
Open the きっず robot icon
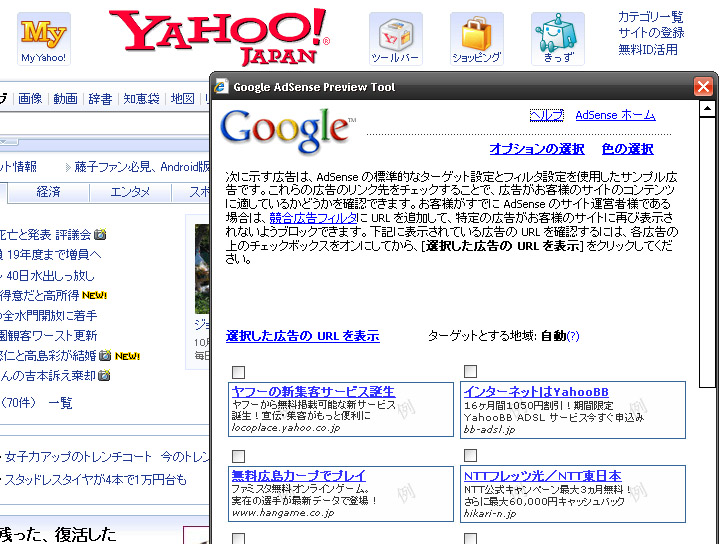click(558, 39)
